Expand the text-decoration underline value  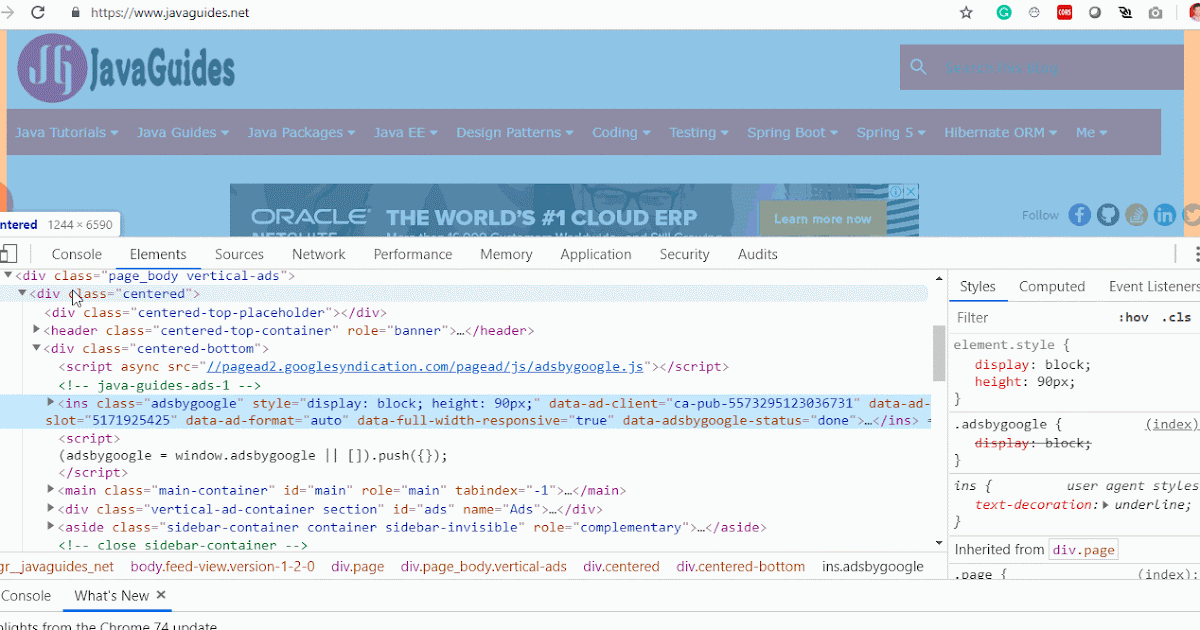tap(1106, 505)
